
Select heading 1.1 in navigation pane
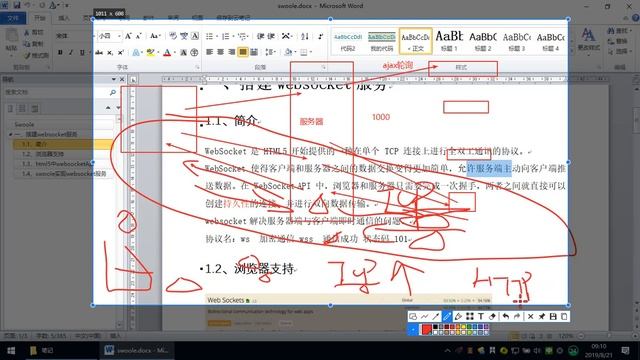point(62,144)
